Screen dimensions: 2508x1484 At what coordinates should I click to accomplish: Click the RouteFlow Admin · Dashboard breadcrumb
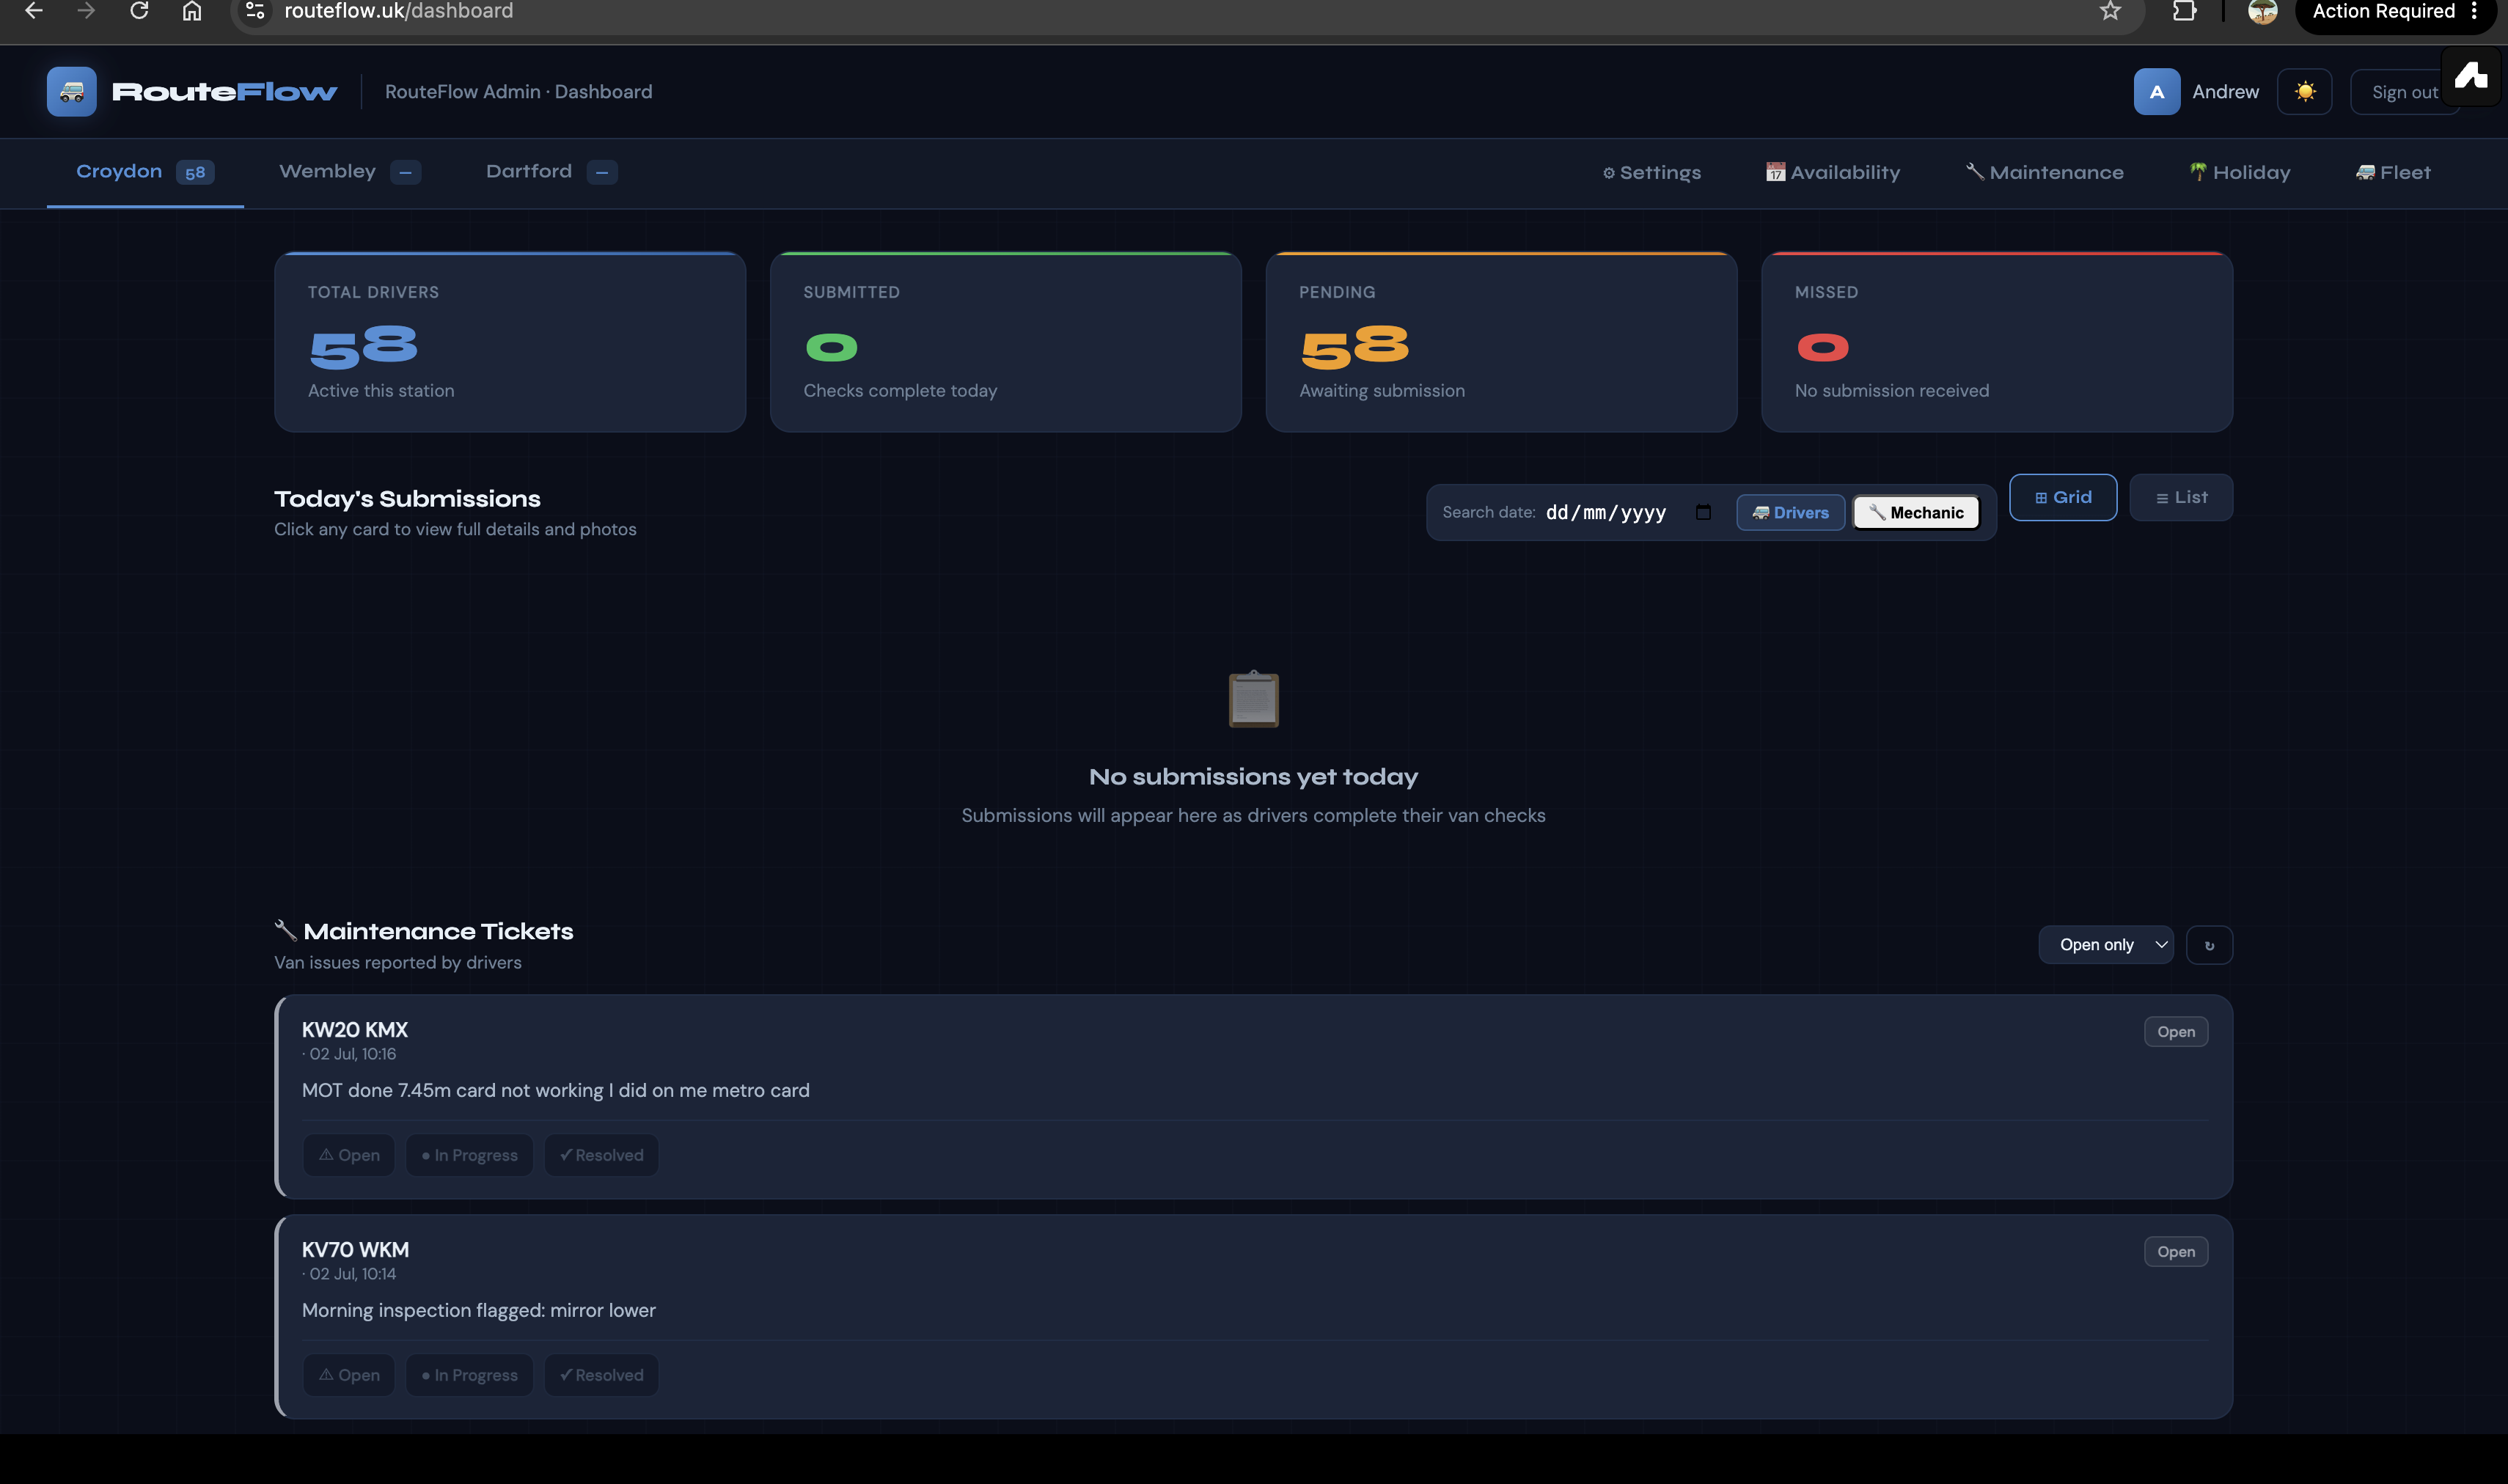pyautogui.click(x=518, y=92)
